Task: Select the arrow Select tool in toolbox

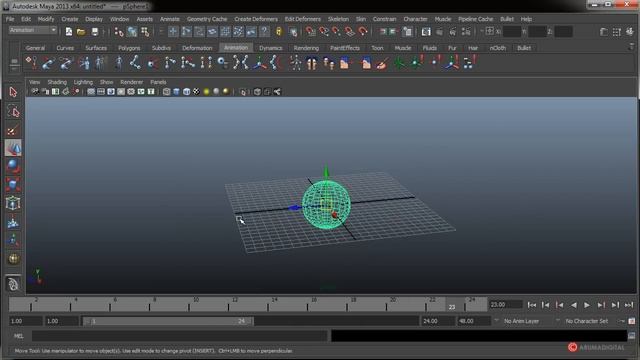Action: (x=13, y=92)
